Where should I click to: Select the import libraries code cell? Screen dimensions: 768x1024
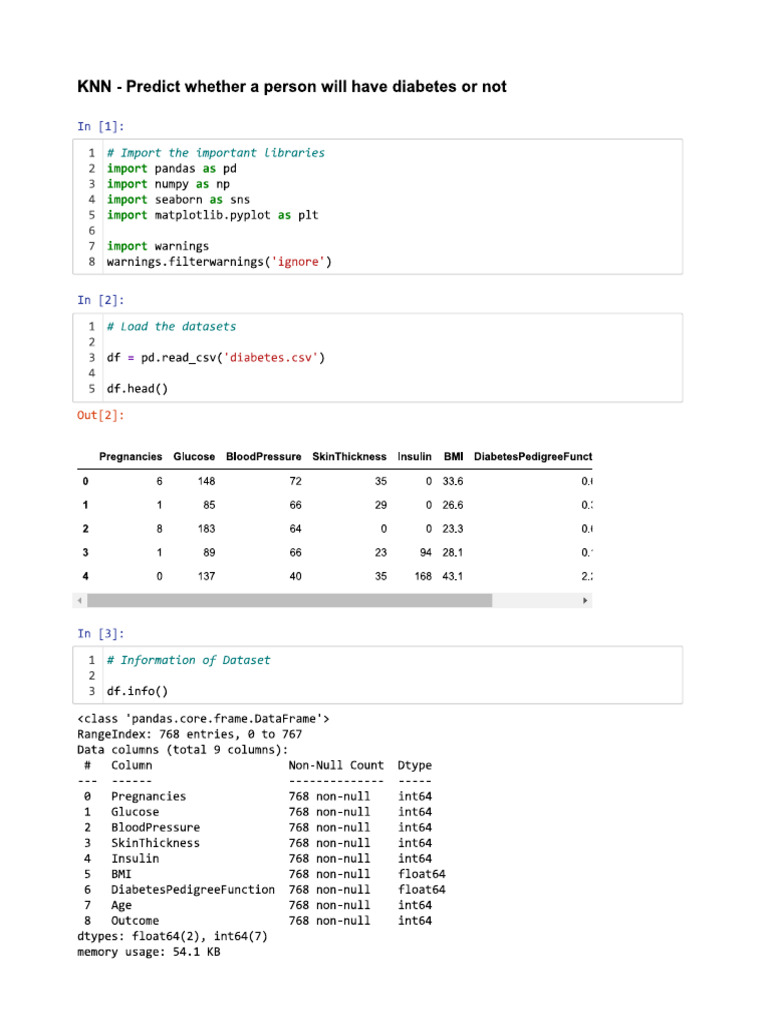[380, 207]
